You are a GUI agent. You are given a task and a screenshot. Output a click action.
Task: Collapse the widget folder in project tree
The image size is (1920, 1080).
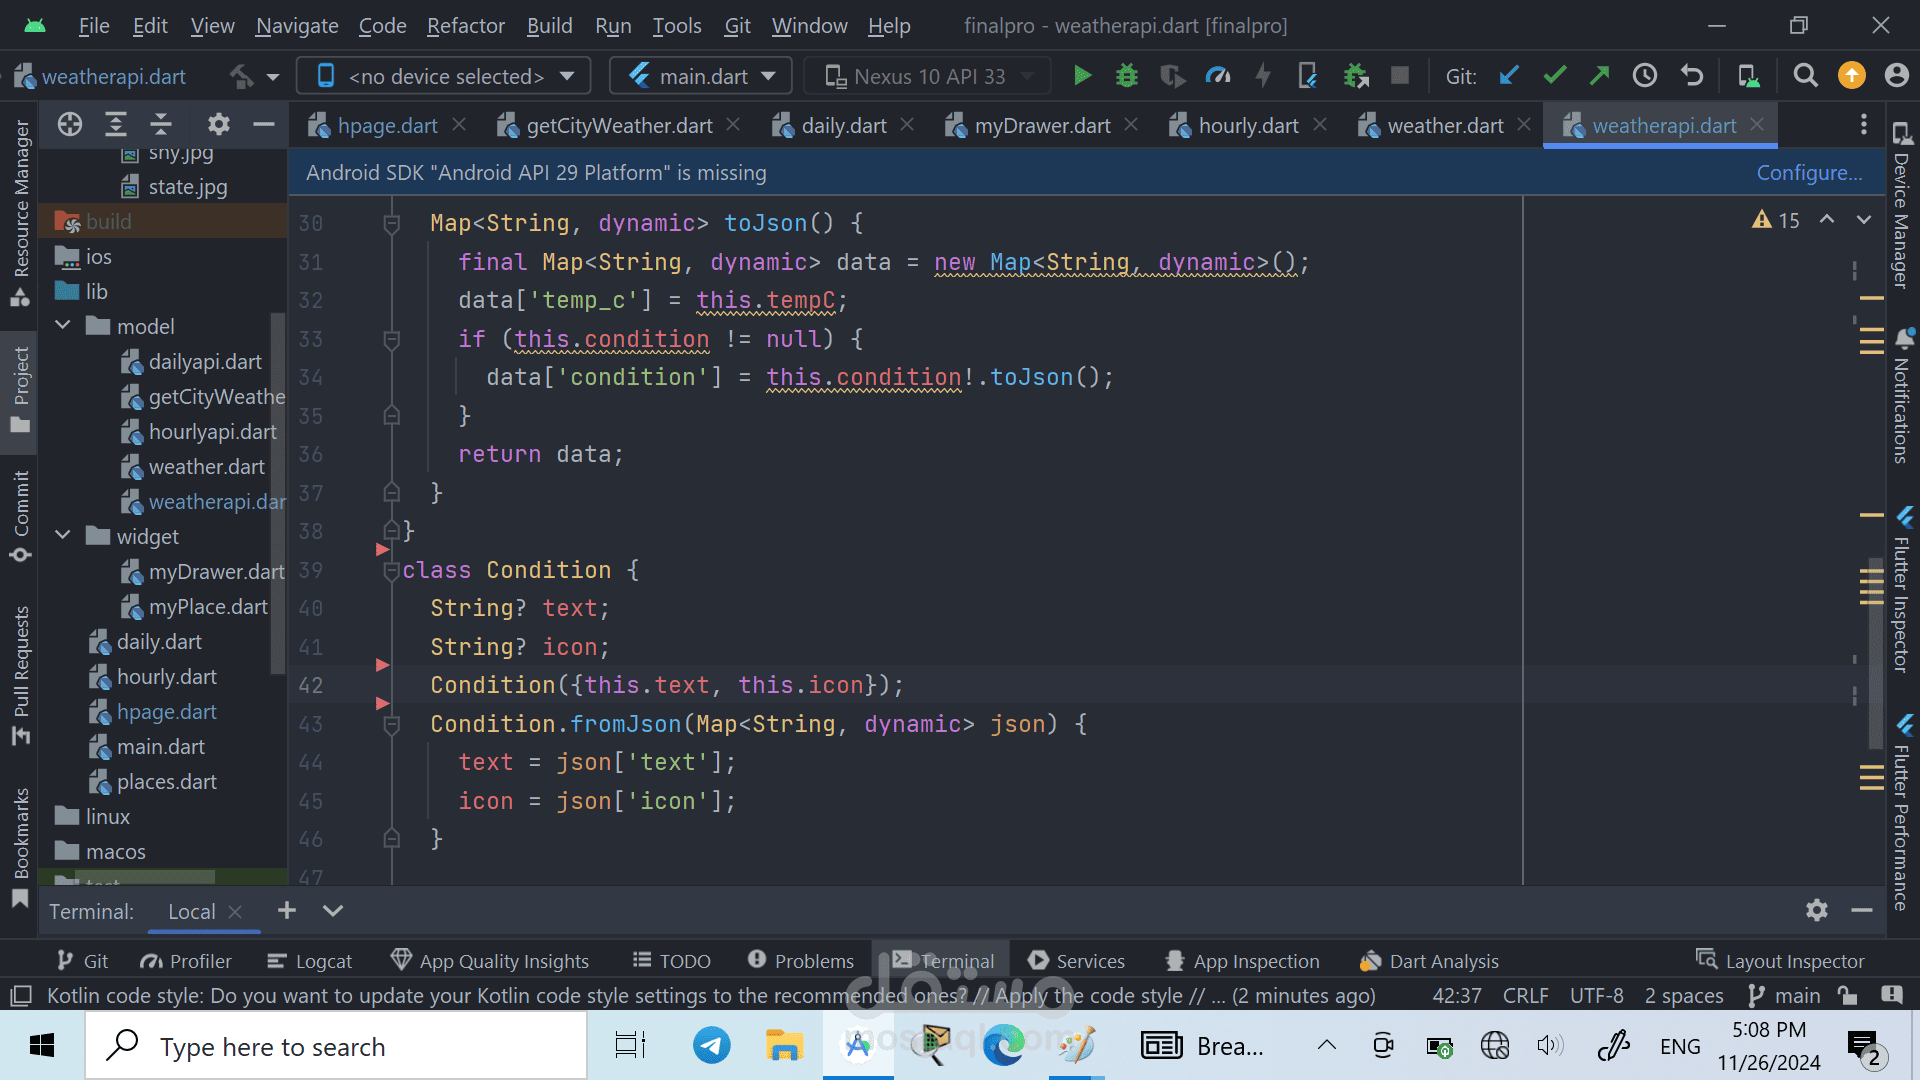coord(63,536)
